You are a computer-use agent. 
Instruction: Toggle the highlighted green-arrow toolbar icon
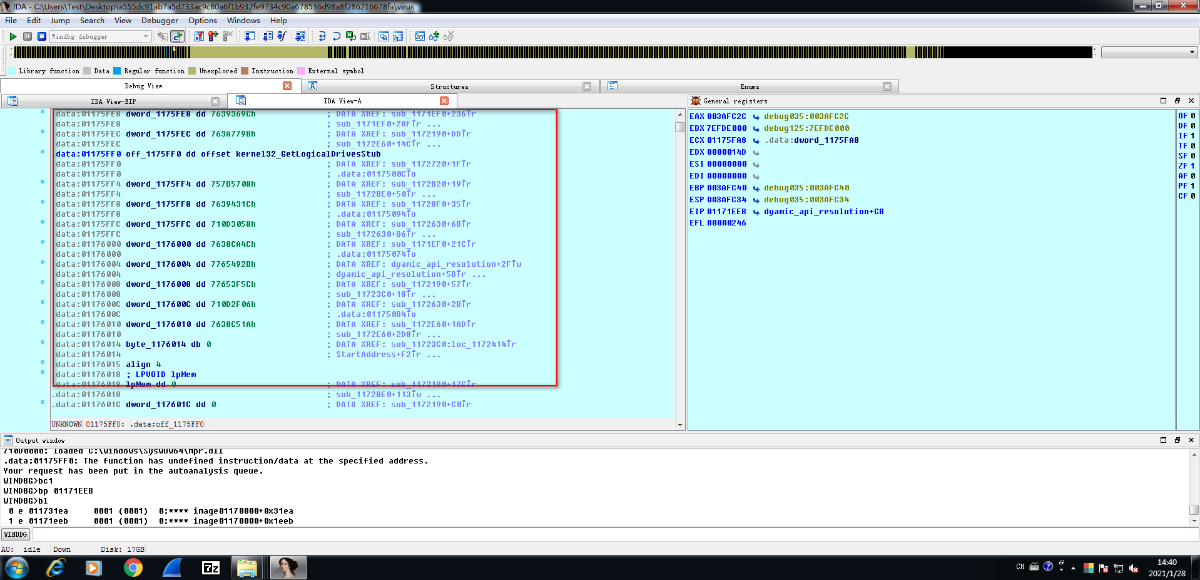coord(177,36)
